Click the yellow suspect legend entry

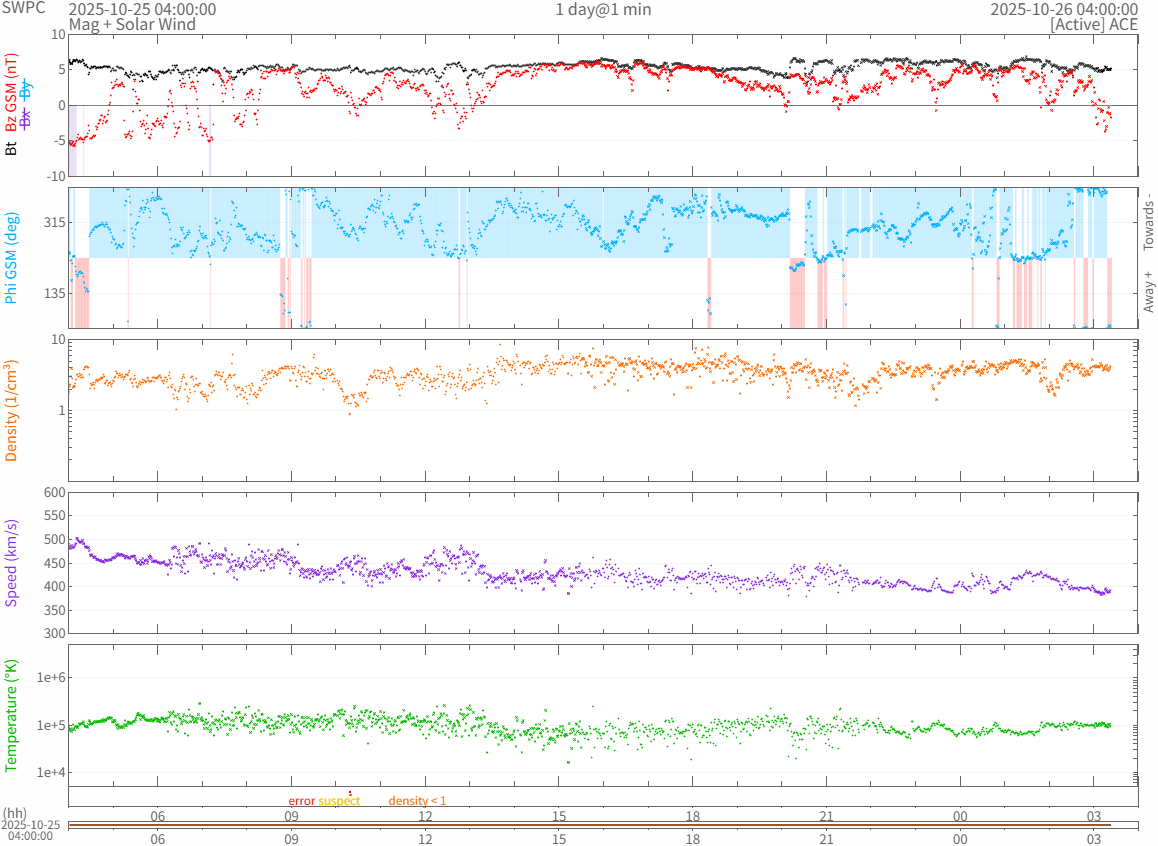pyautogui.click(x=339, y=801)
